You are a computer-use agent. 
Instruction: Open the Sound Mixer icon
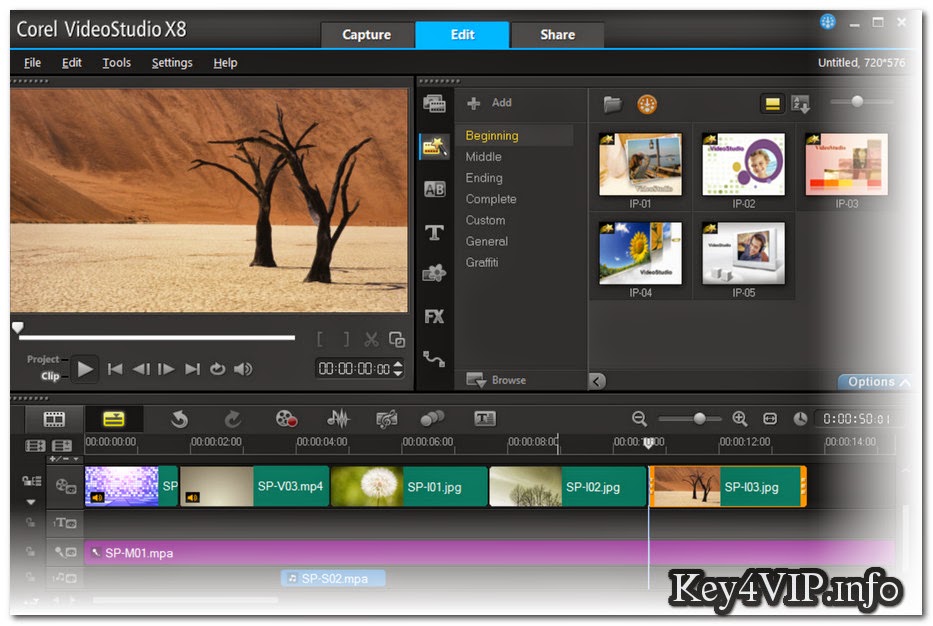(x=338, y=419)
